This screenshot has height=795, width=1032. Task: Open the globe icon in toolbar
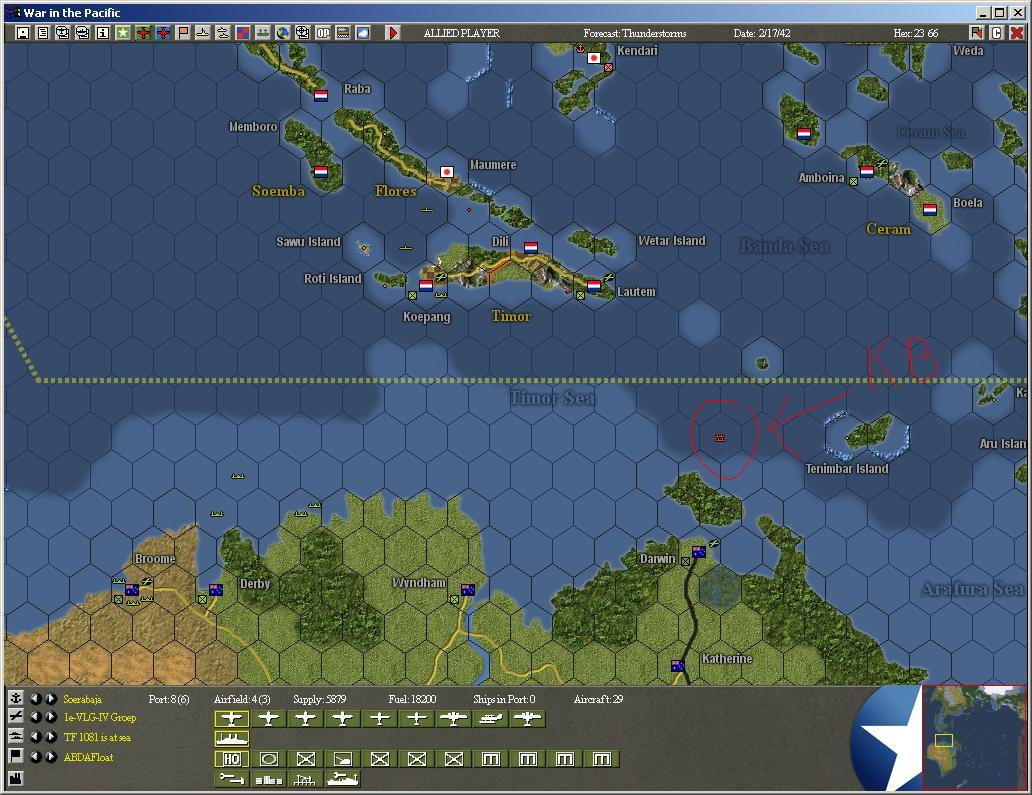(x=283, y=33)
